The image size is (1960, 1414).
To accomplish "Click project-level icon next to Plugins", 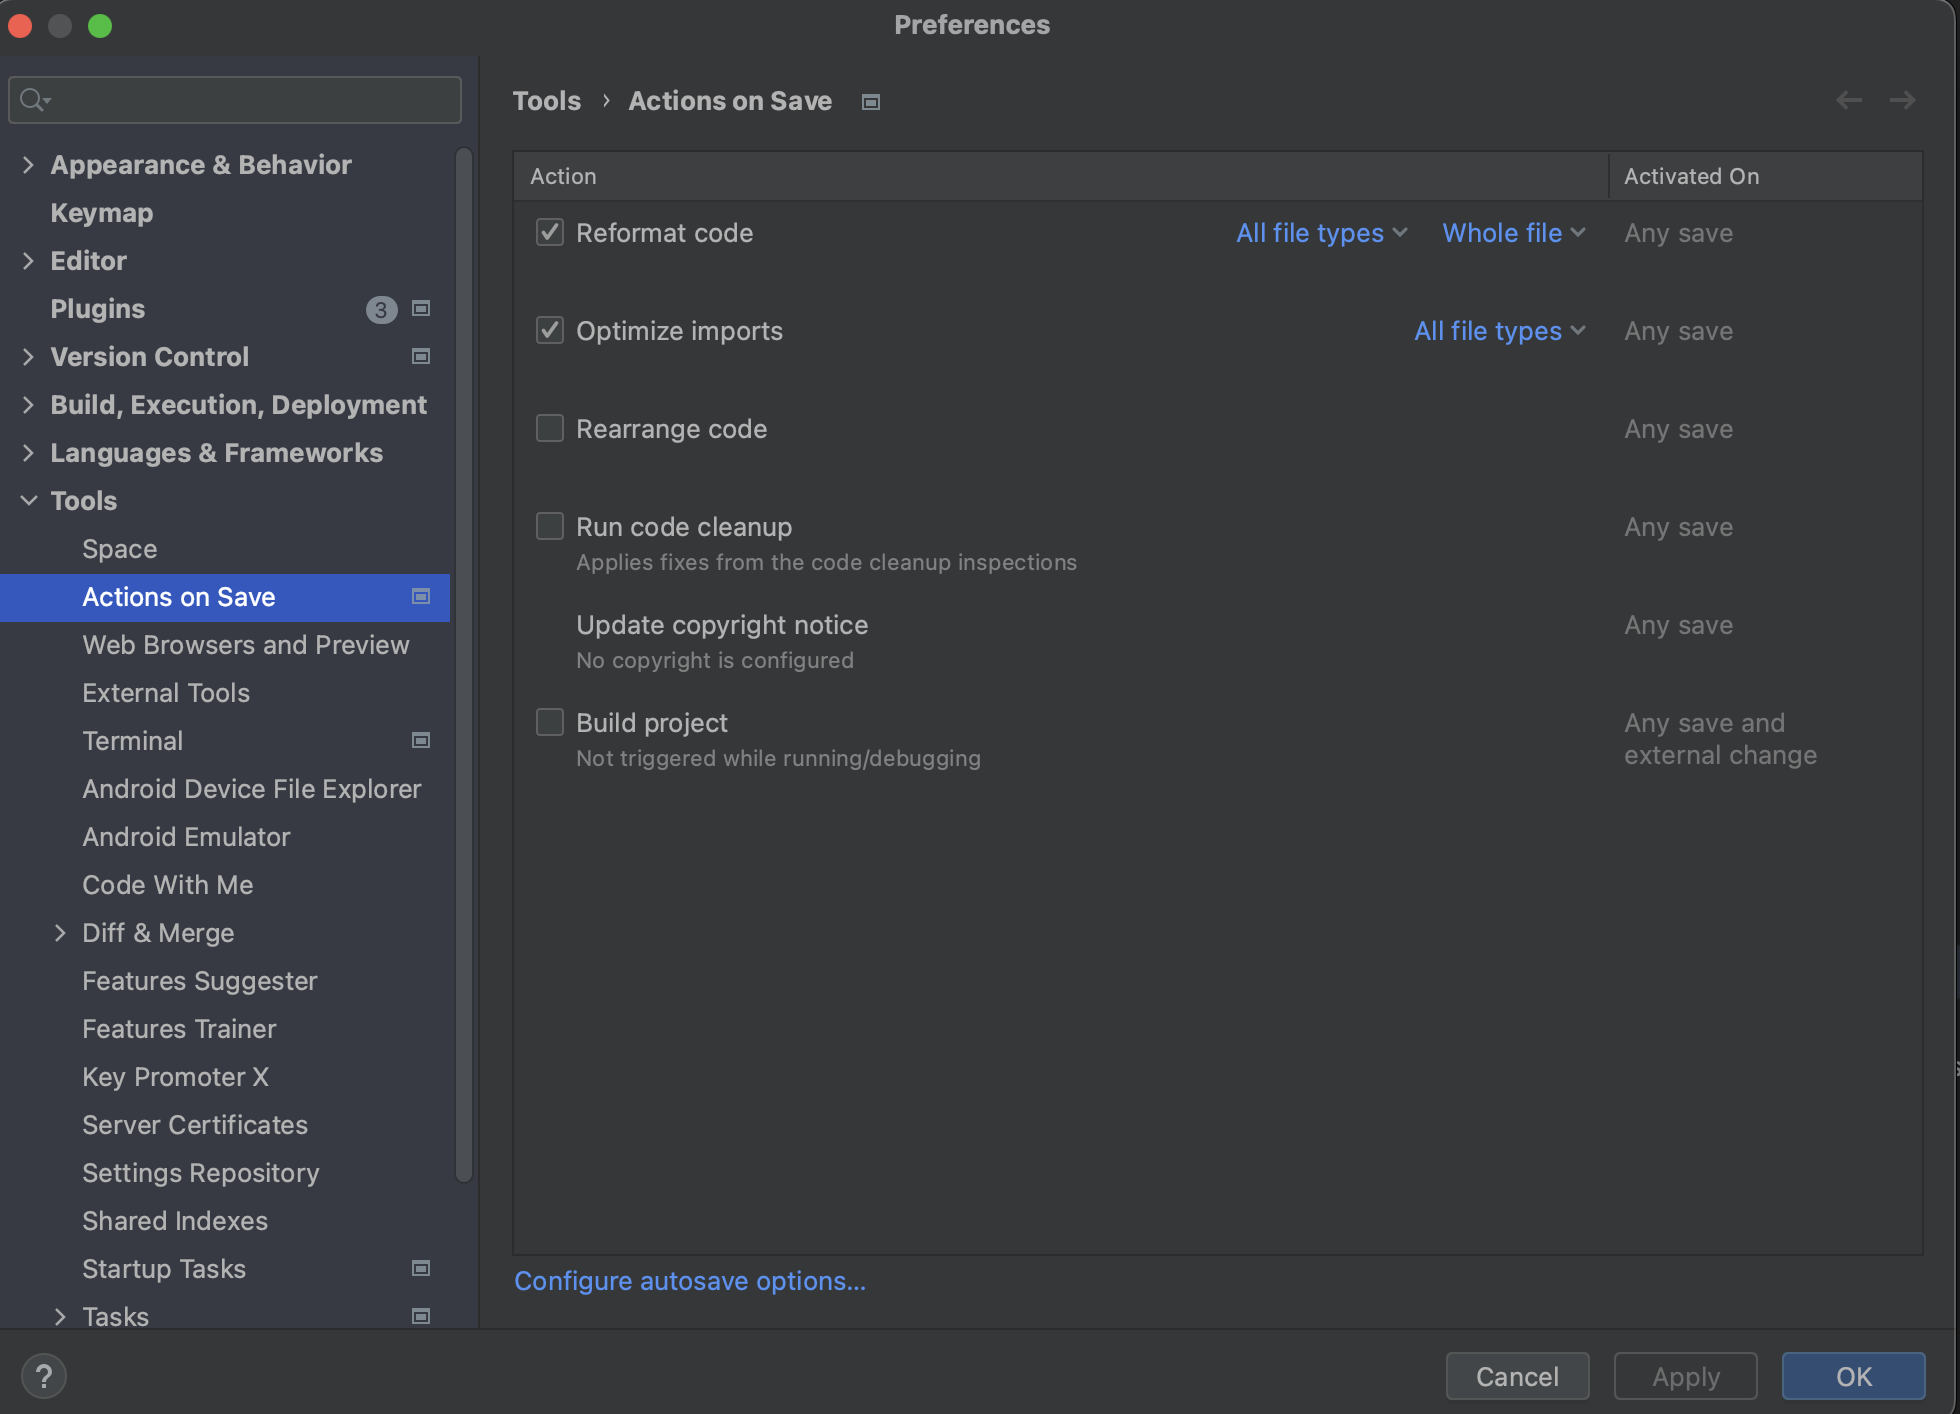I will [421, 309].
